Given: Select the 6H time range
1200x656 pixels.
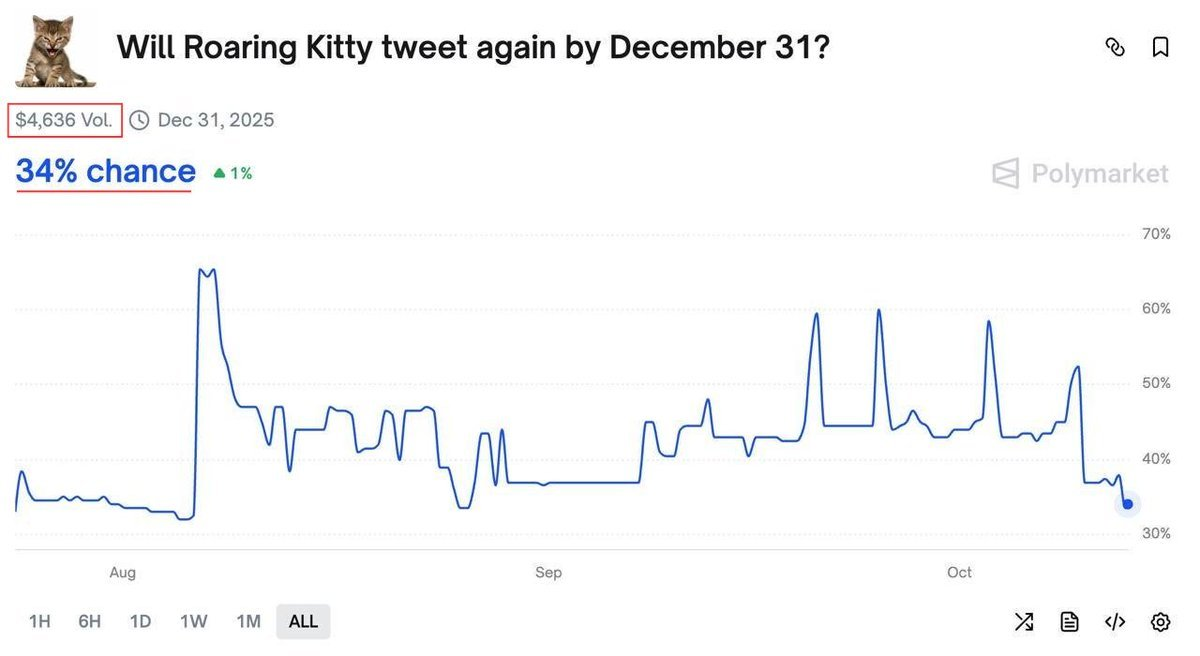Looking at the screenshot, I should pyautogui.click(x=90, y=622).
